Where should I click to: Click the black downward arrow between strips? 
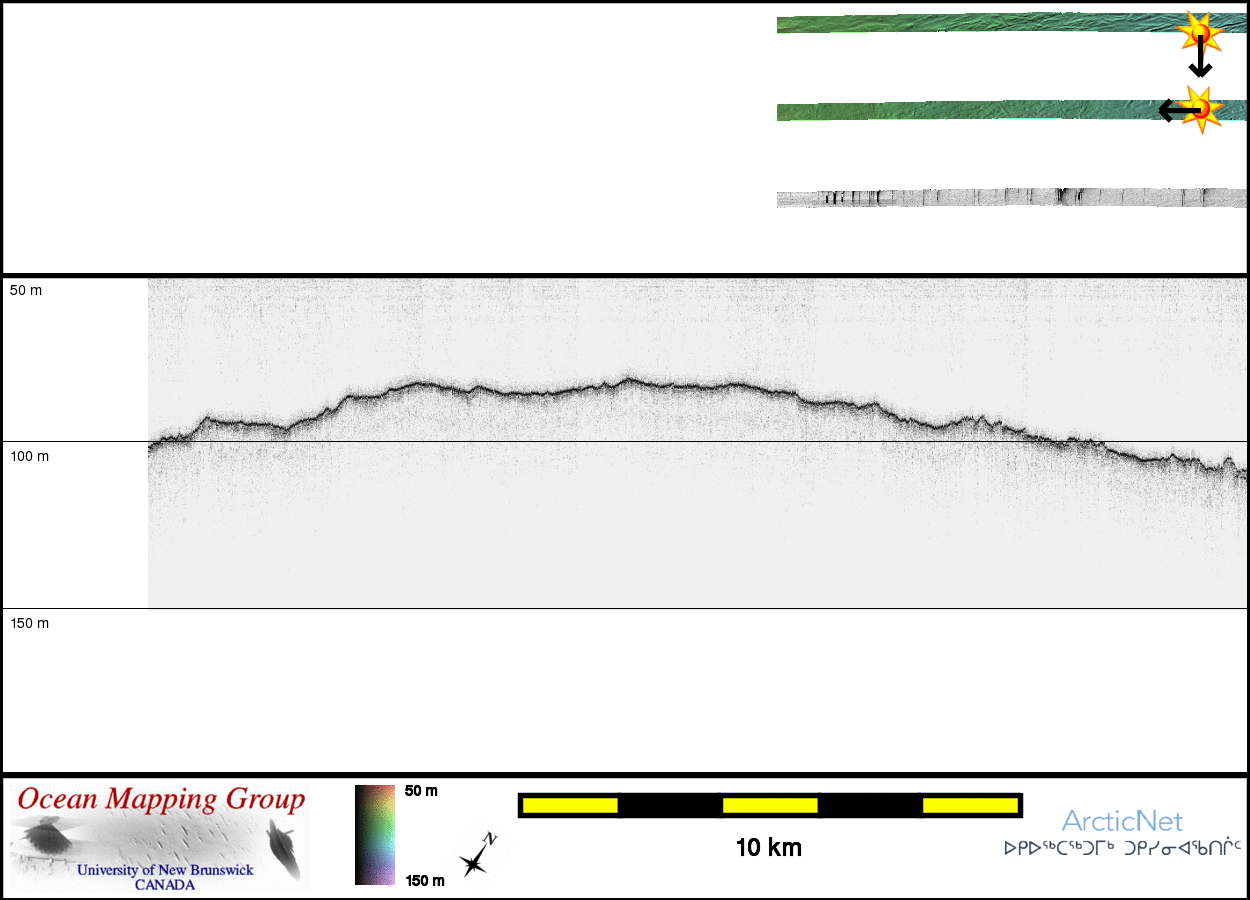(1200, 60)
